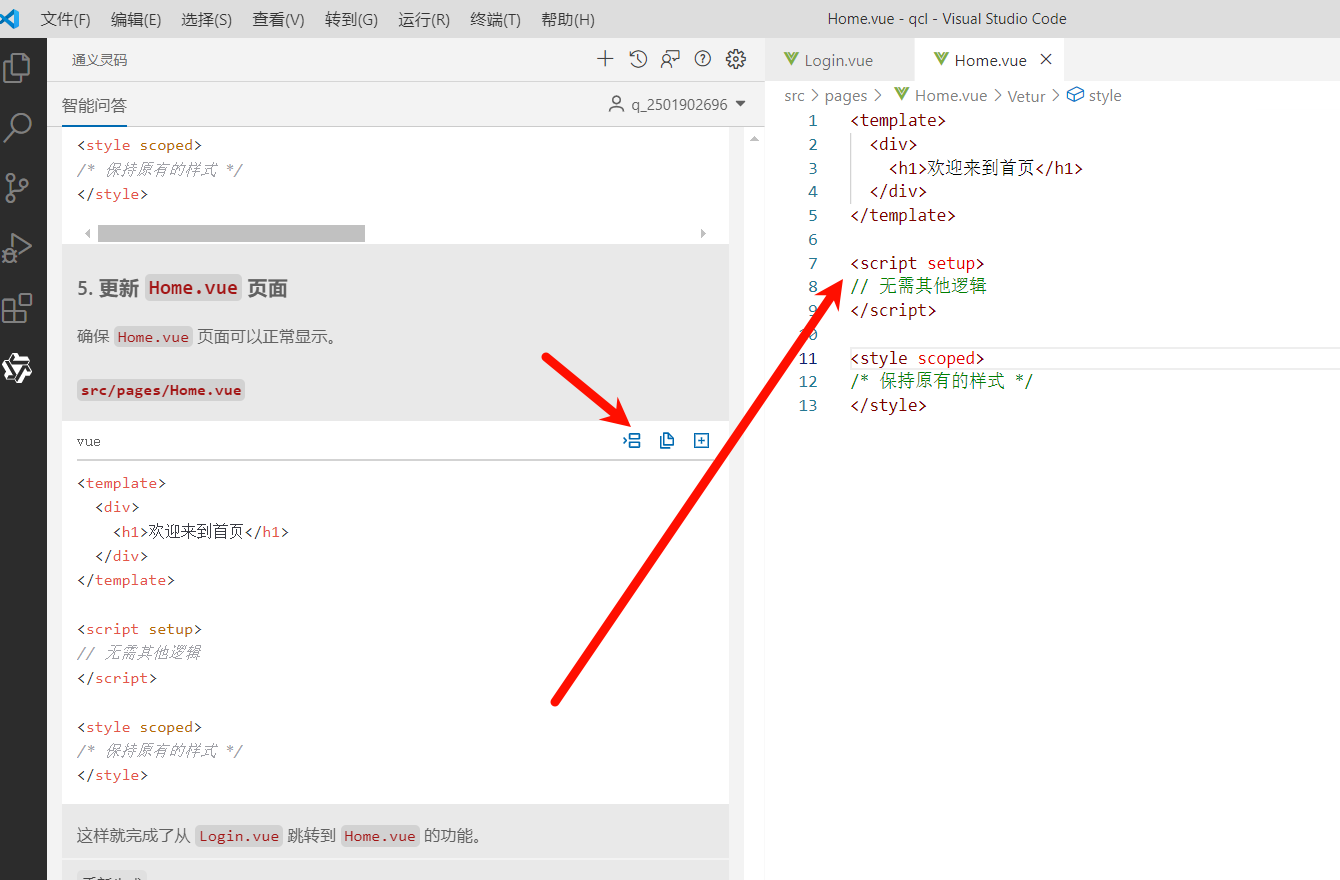Image resolution: width=1340 pixels, height=880 pixels.
Task: Open the Explorer view in activity bar
Action: click(x=17, y=68)
